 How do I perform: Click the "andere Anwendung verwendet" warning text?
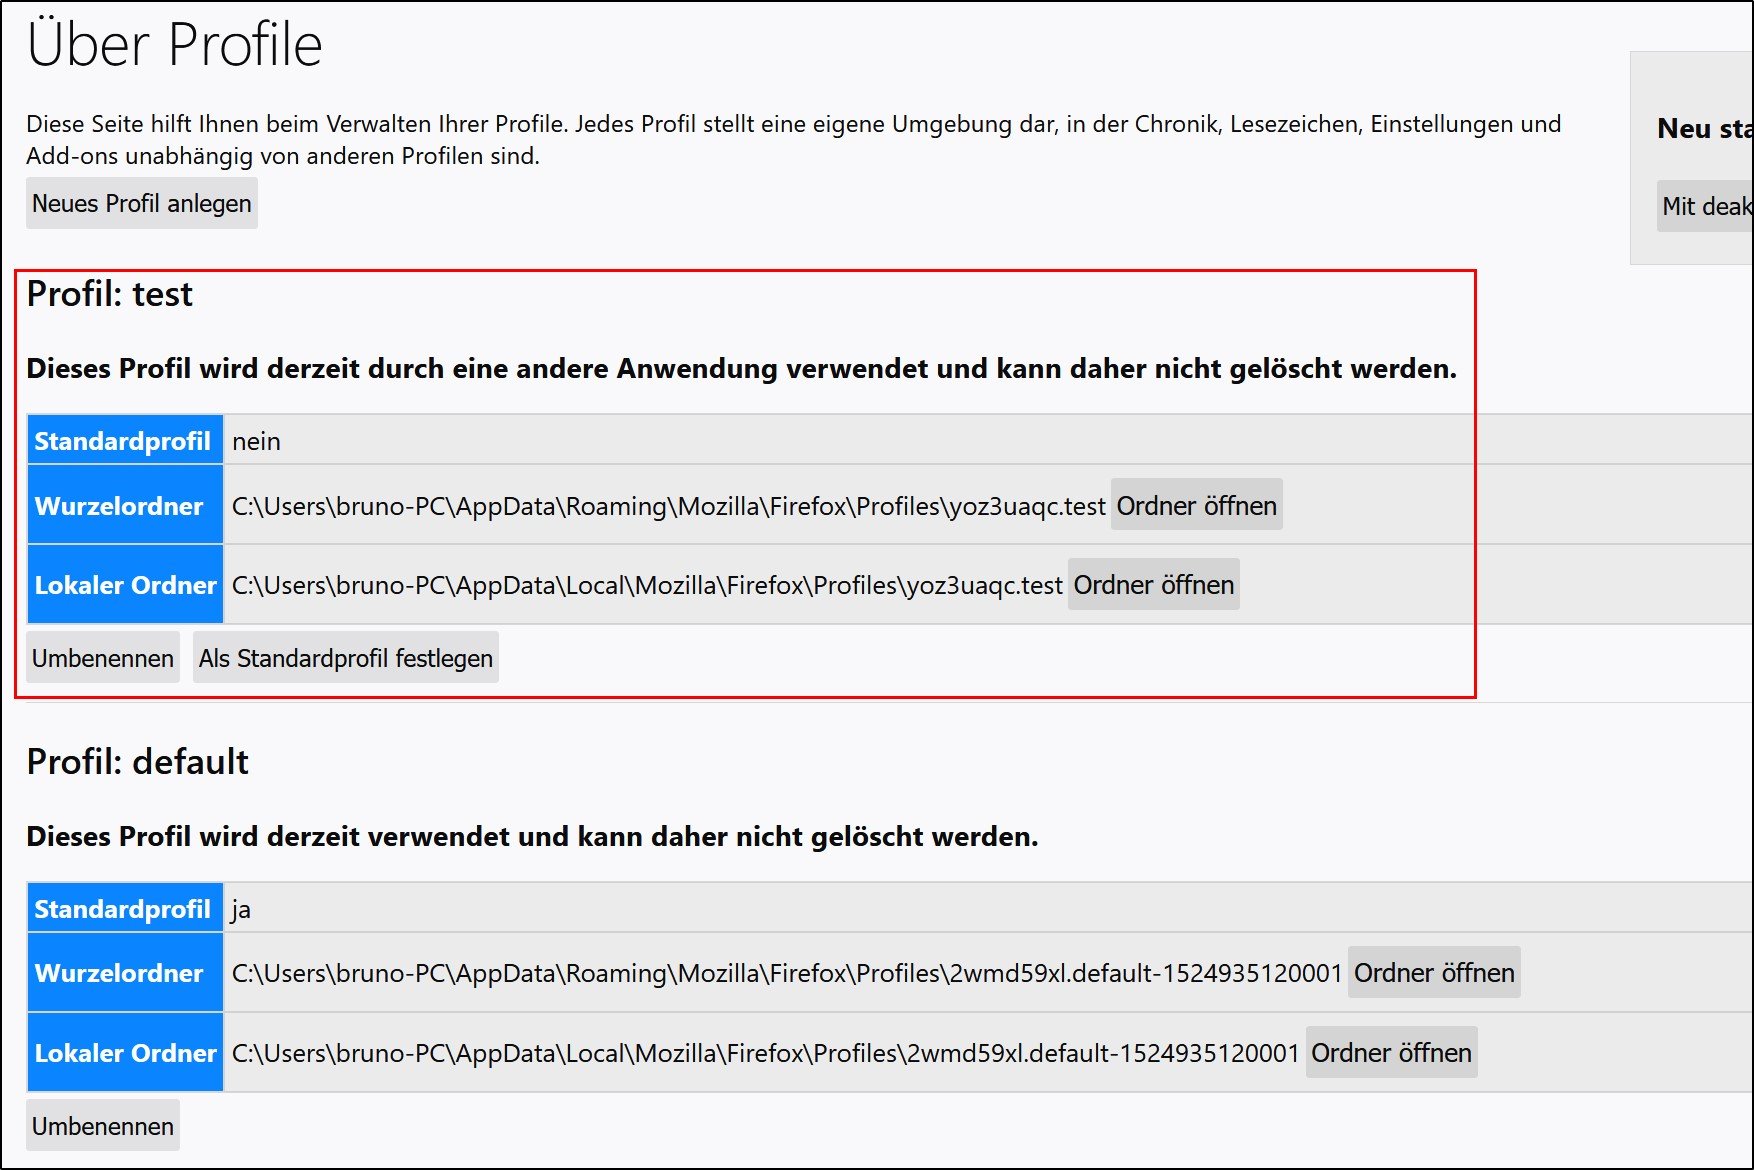[x=740, y=369]
